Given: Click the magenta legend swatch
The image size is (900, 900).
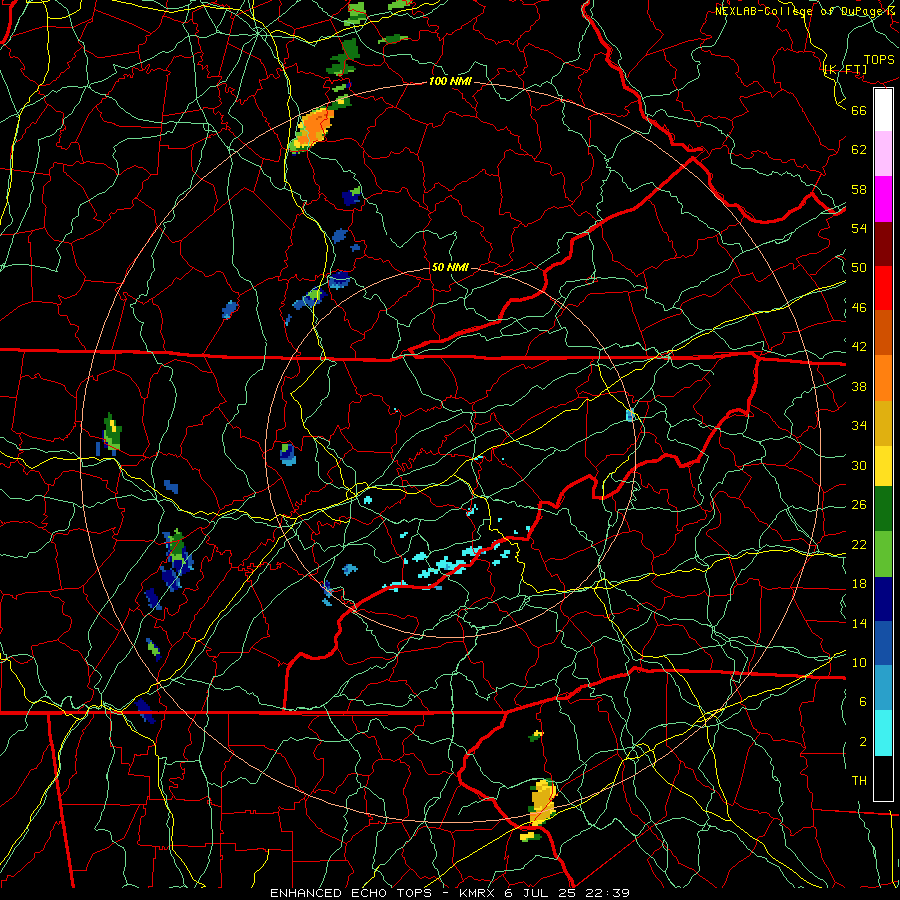Looking at the screenshot, I should coord(883,199).
